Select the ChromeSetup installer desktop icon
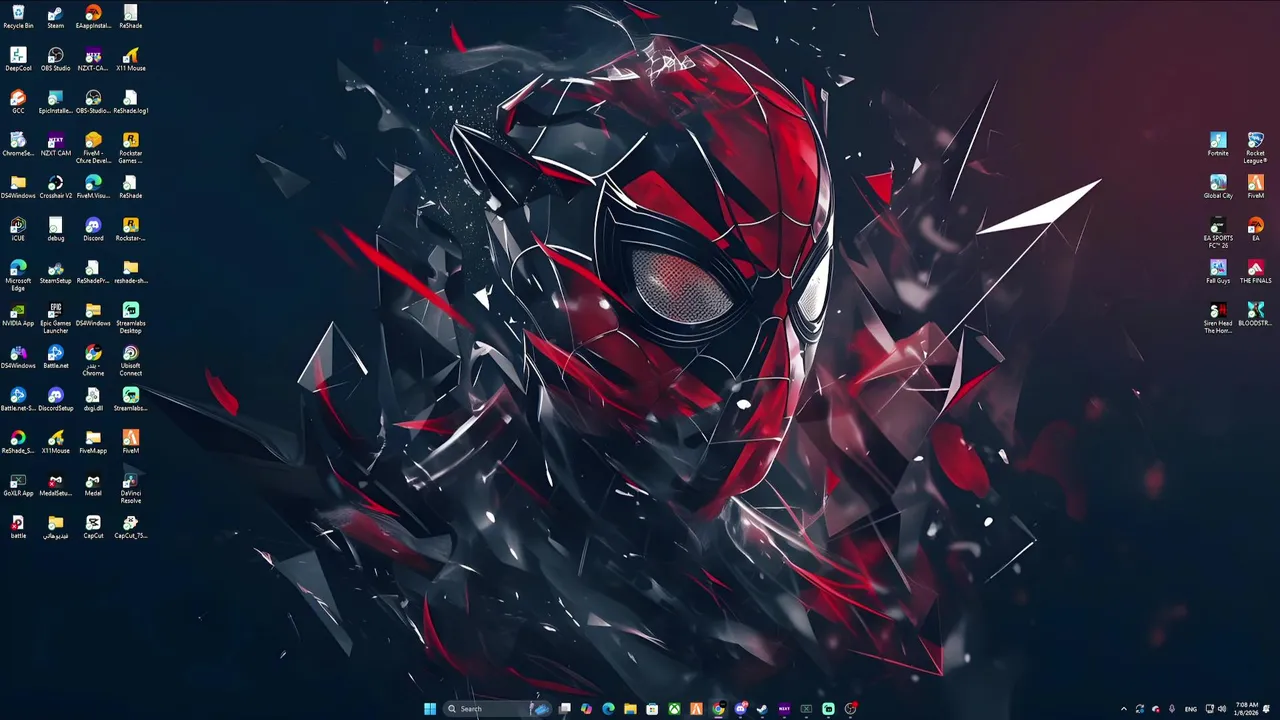 18,144
